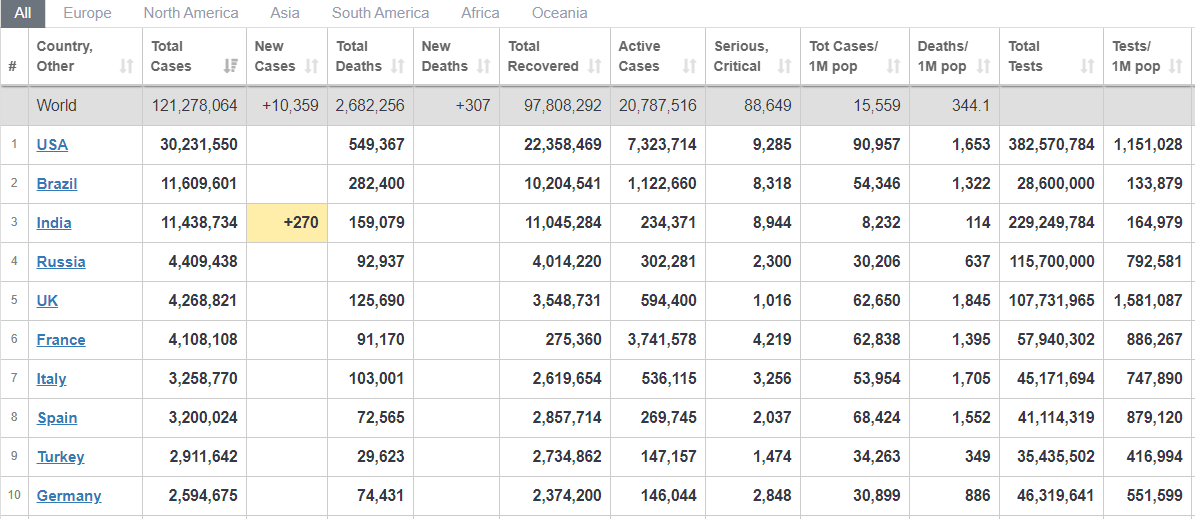Click Italy total deaths 103,001
Screen dimensions: 1195x519
point(376,379)
